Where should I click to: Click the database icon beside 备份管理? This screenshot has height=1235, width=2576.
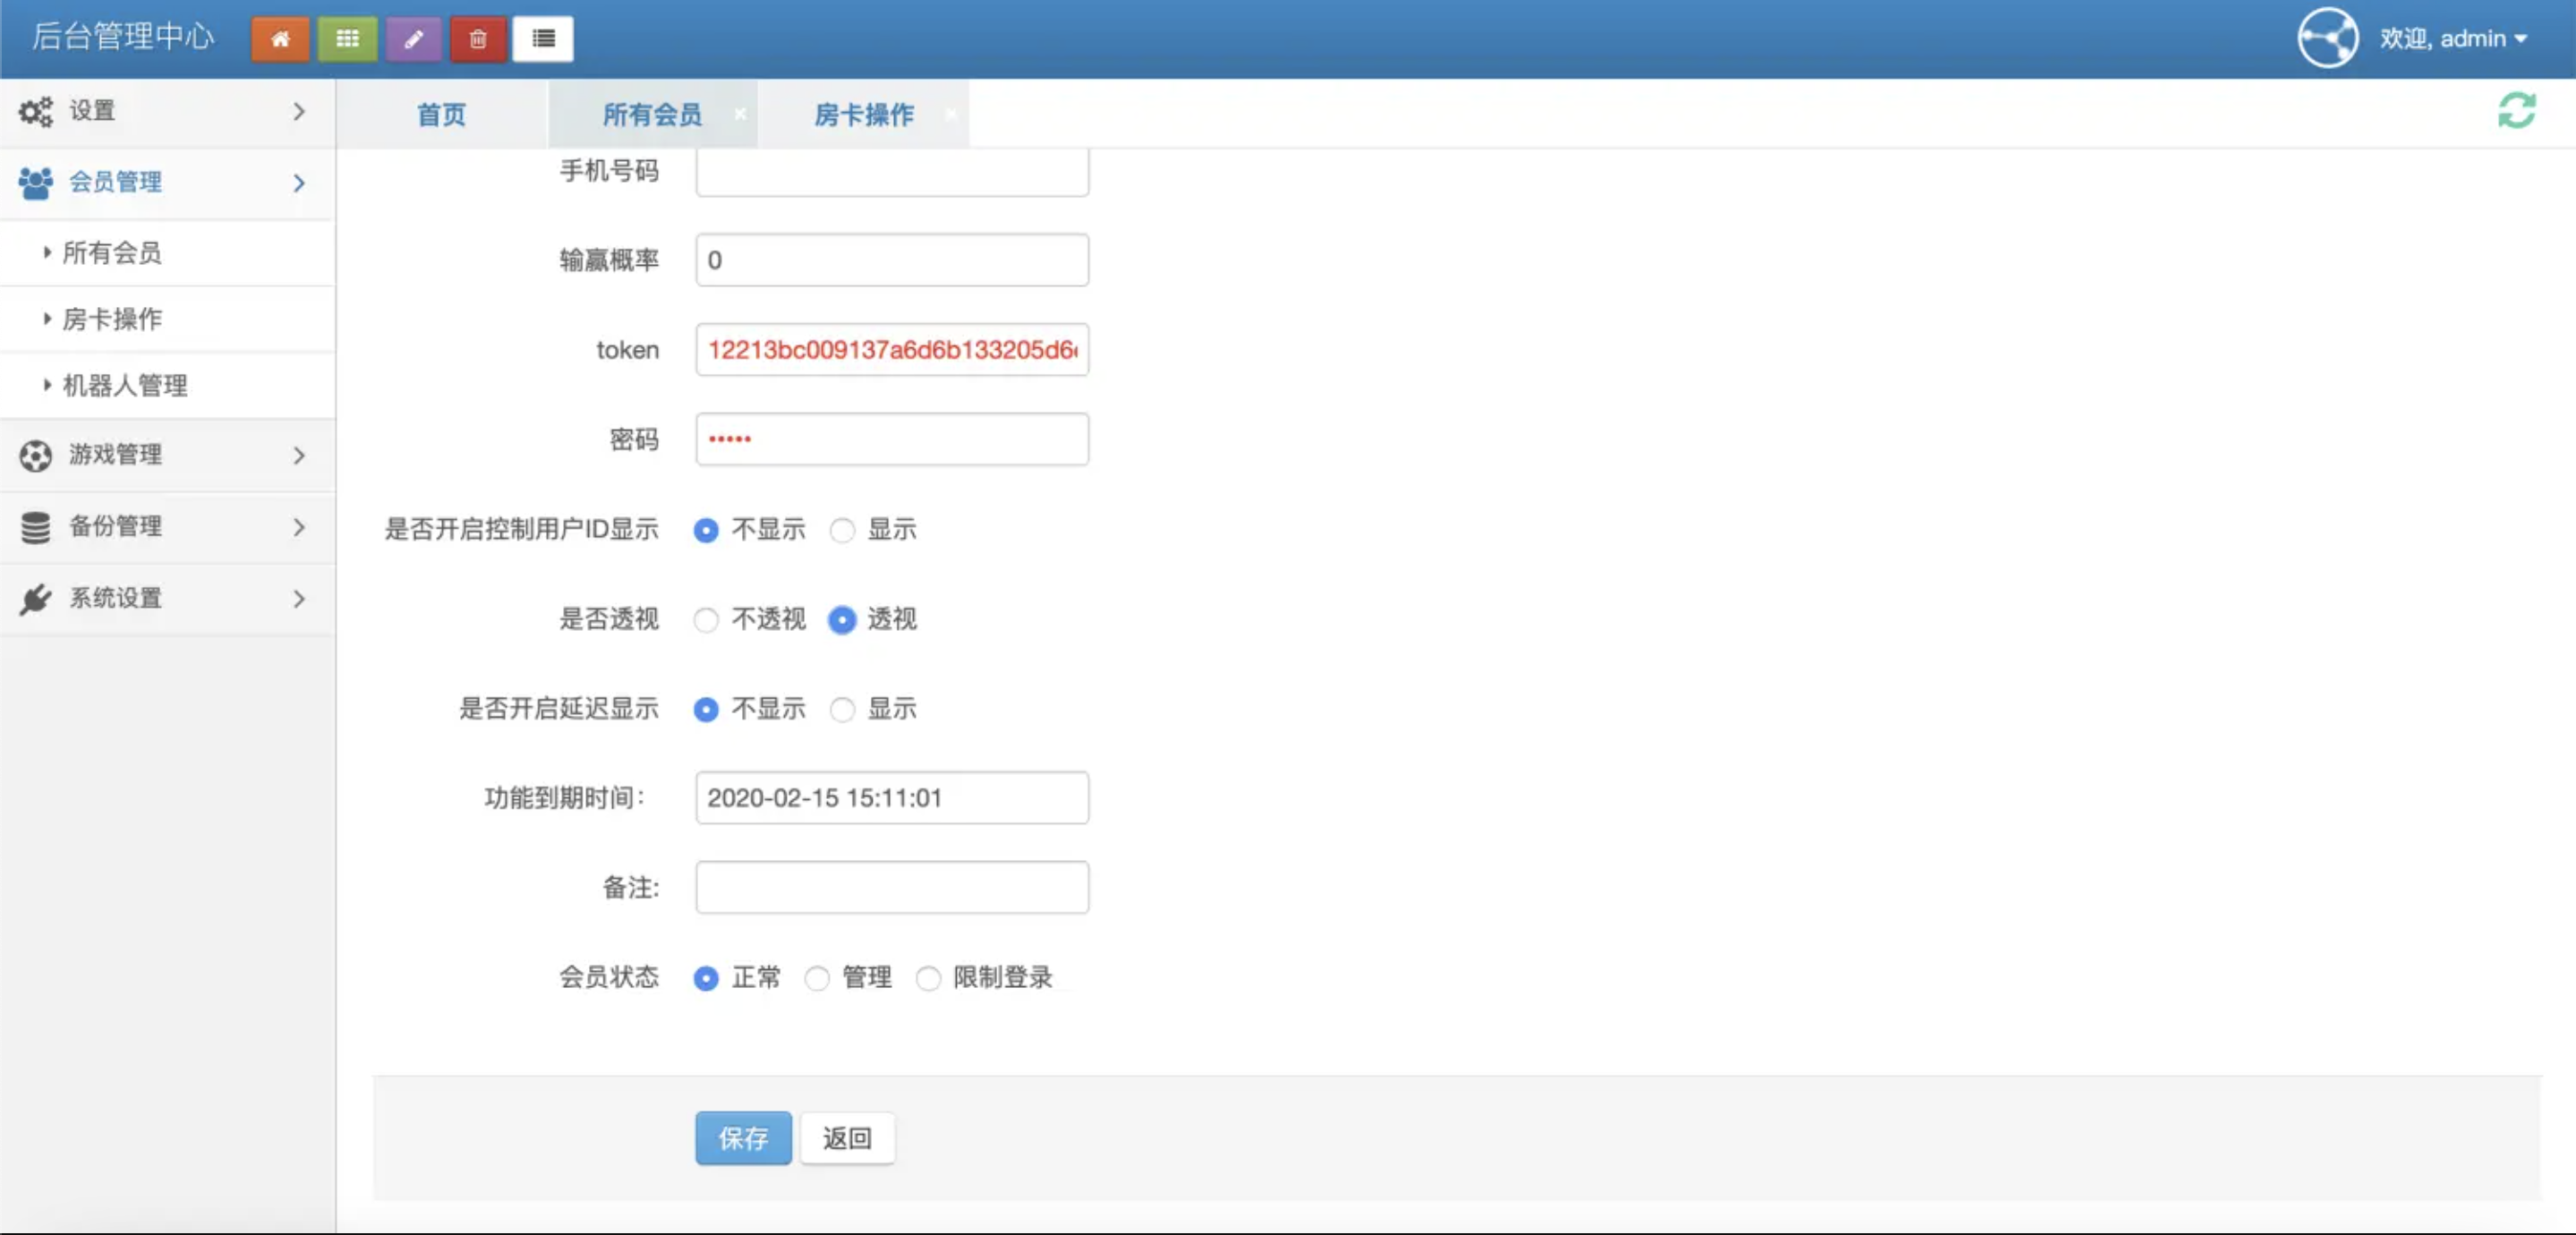(36, 527)
